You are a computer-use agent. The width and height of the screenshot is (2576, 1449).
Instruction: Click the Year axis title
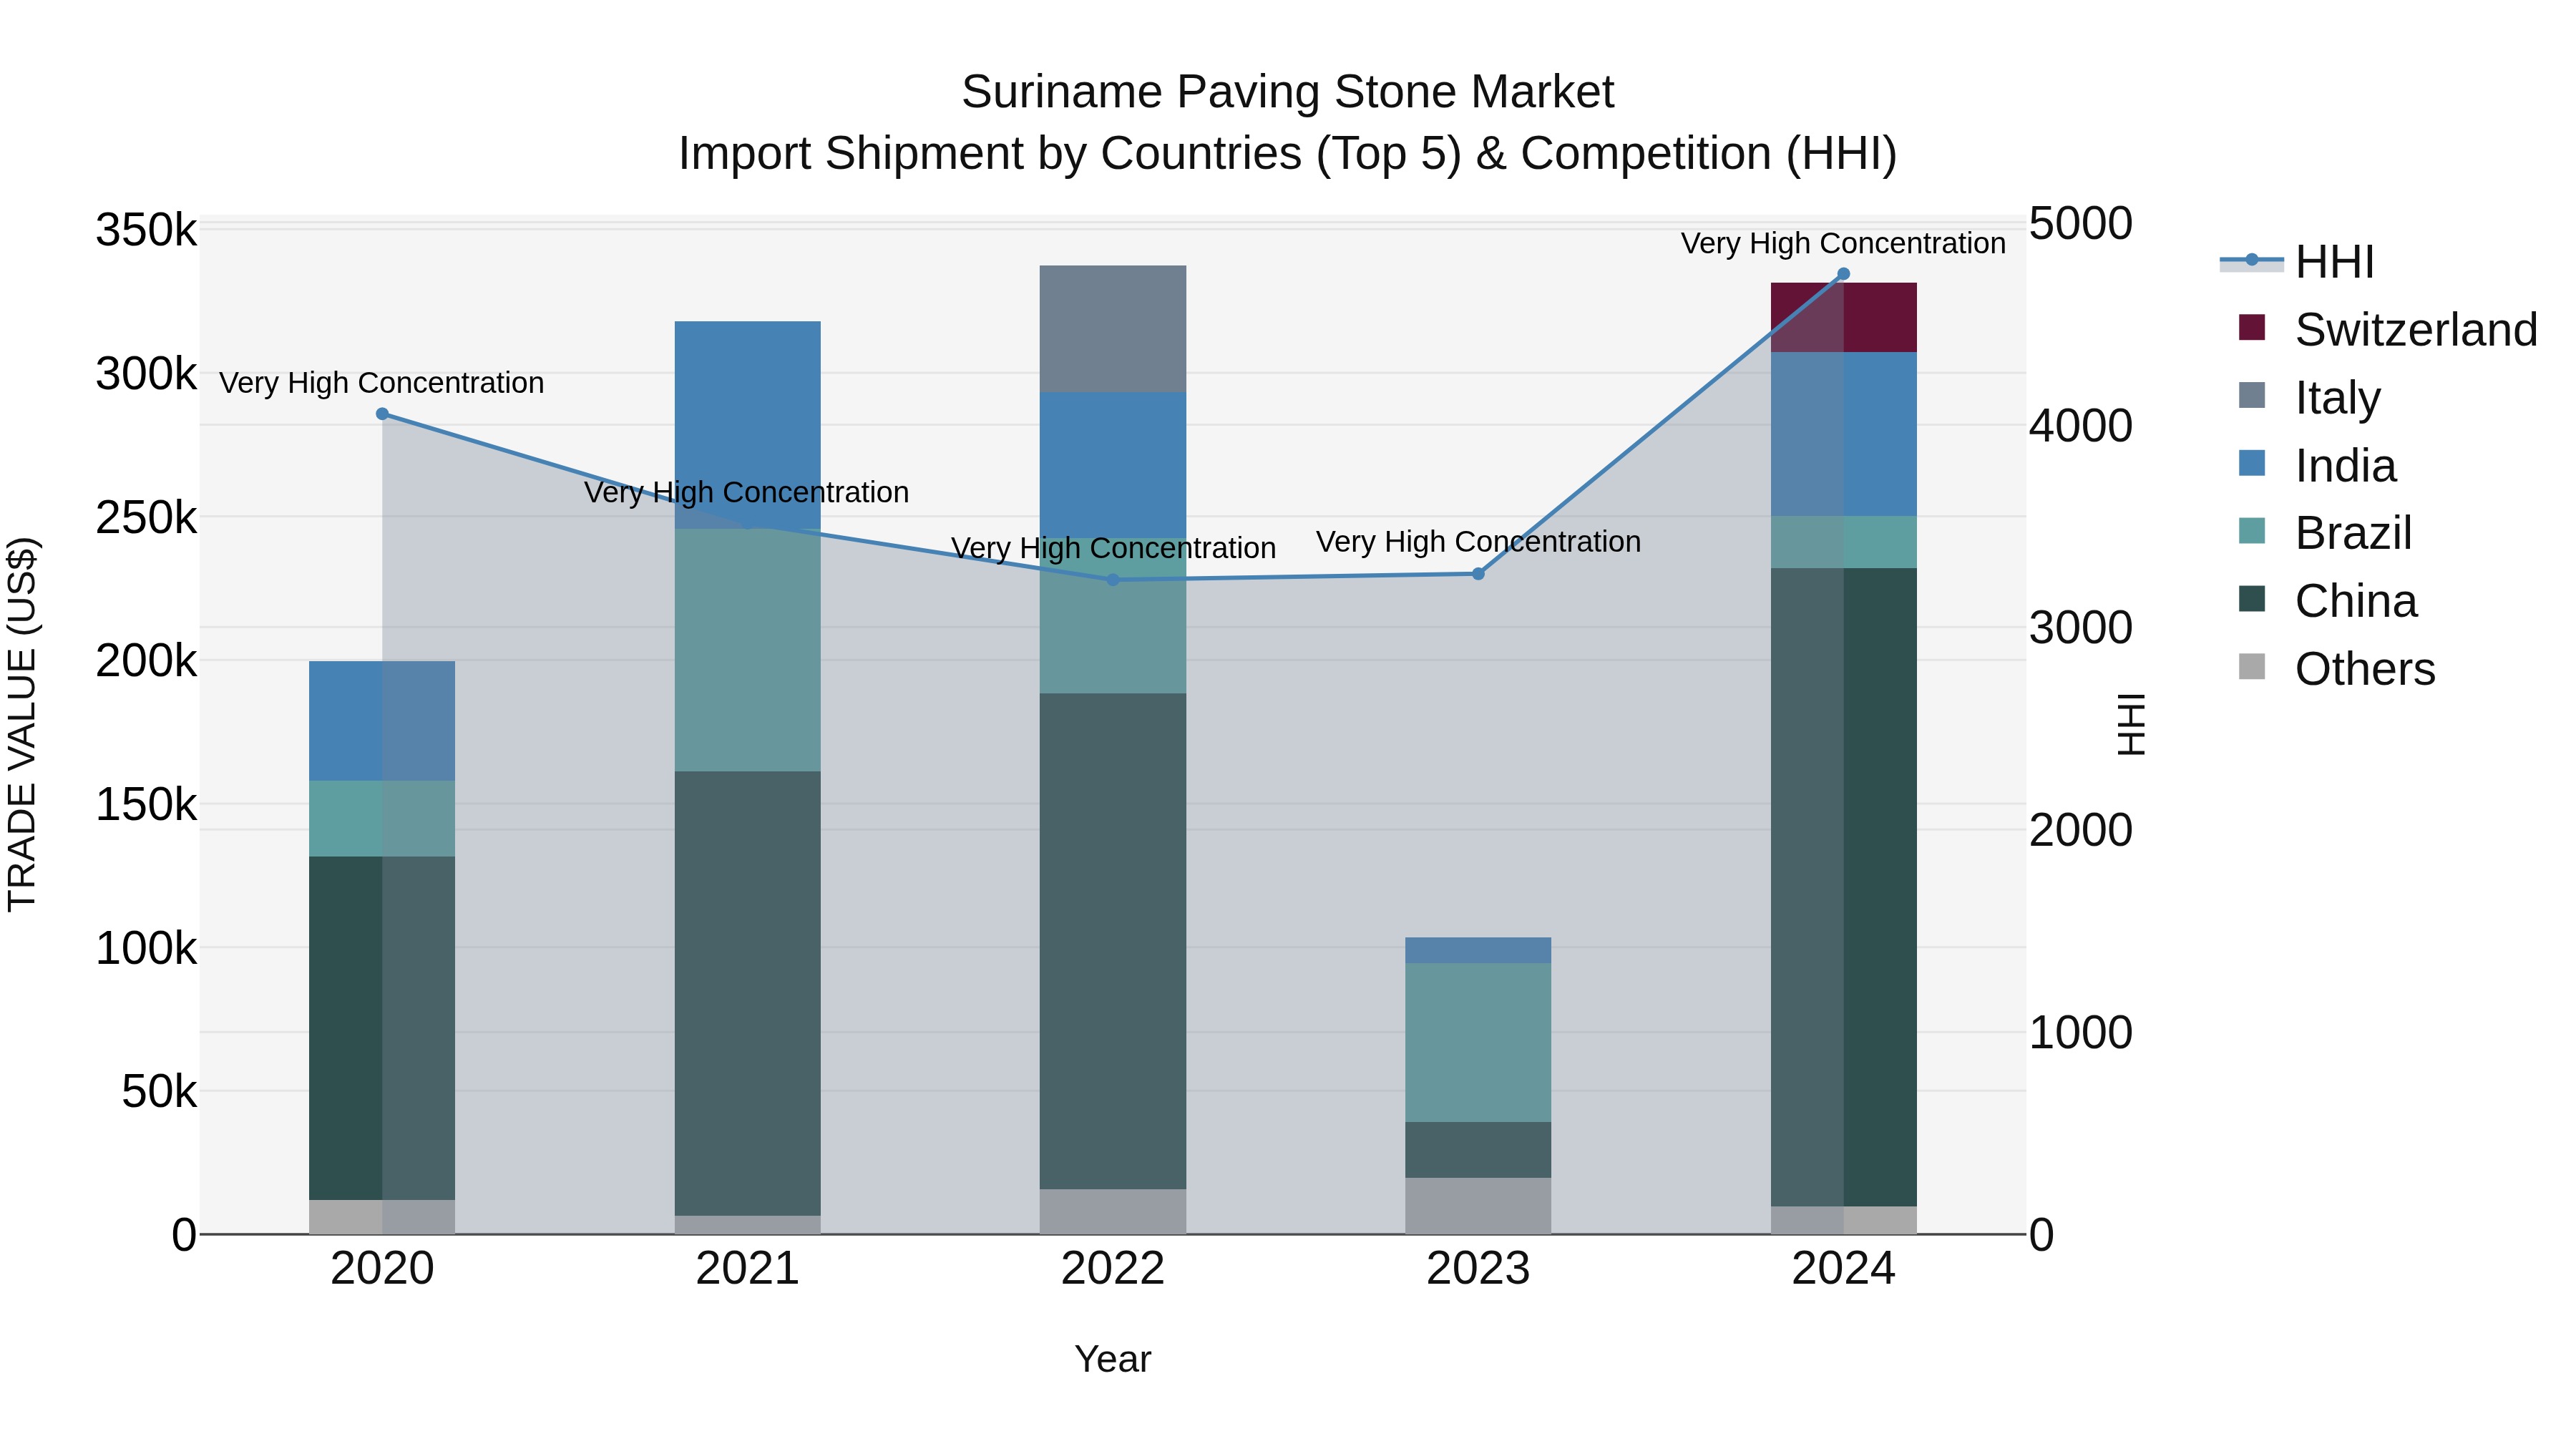(1113, 1360)
